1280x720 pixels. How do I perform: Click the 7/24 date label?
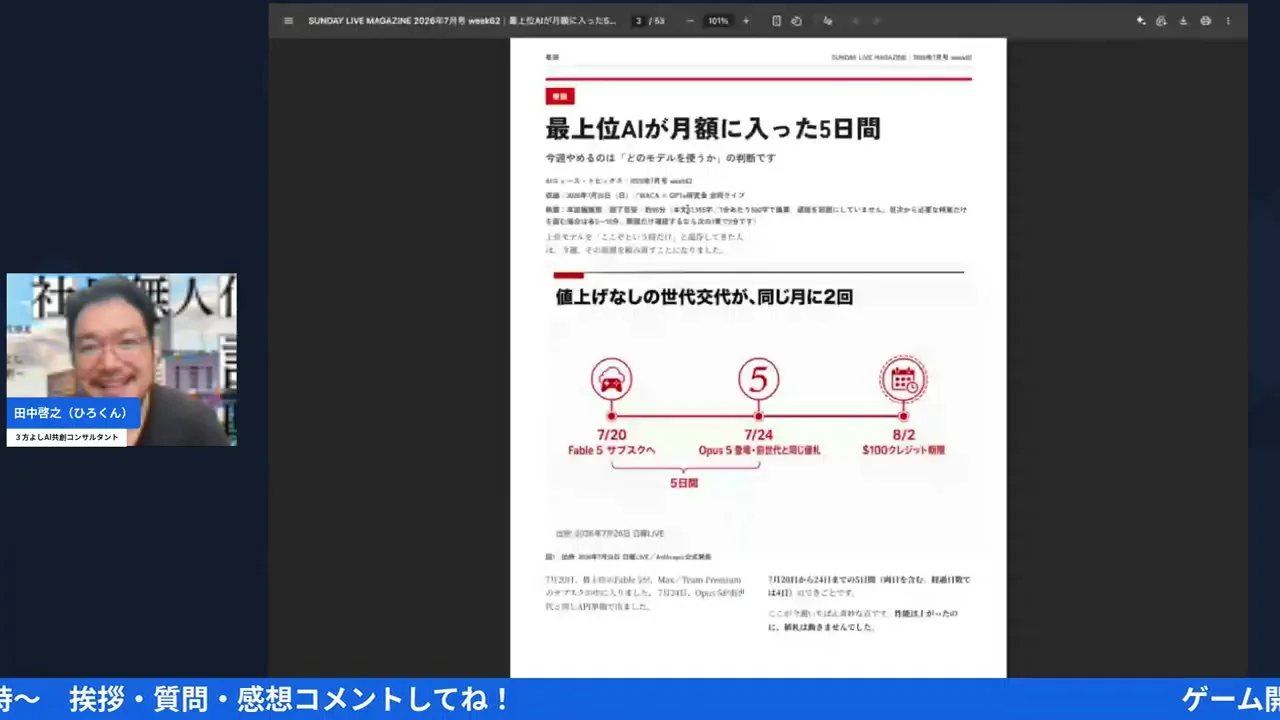coord(758,435)
